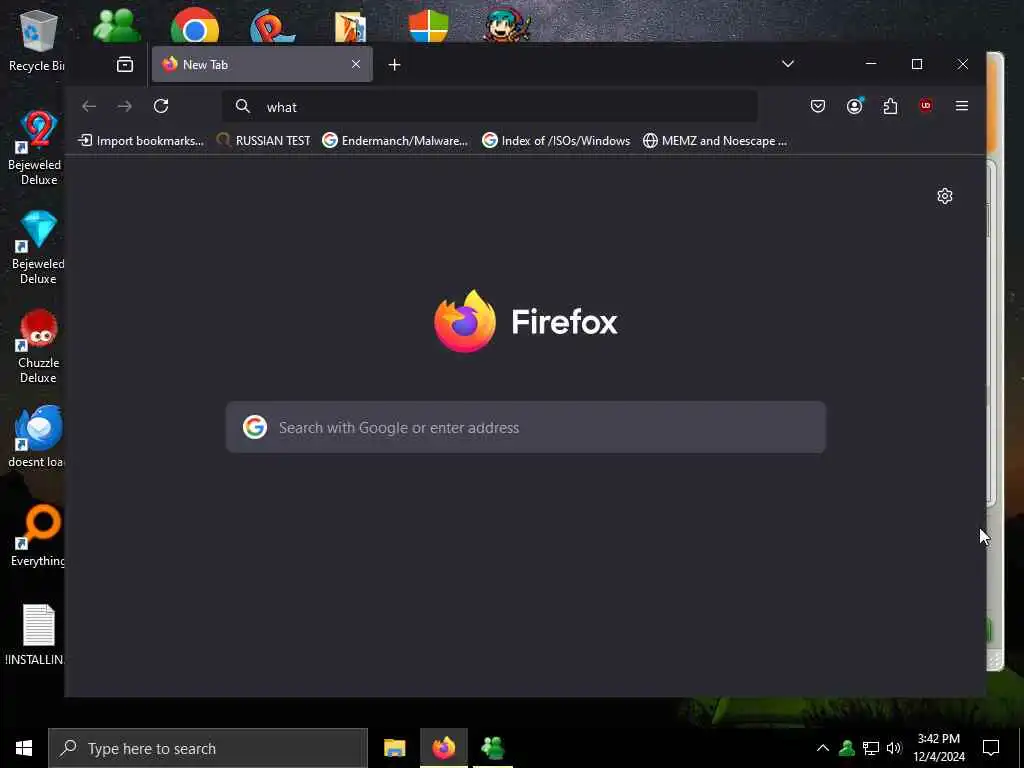Open the Firefox application hamburger menu
Viewport: 1024px width, 768px height.
click(961, 106)
